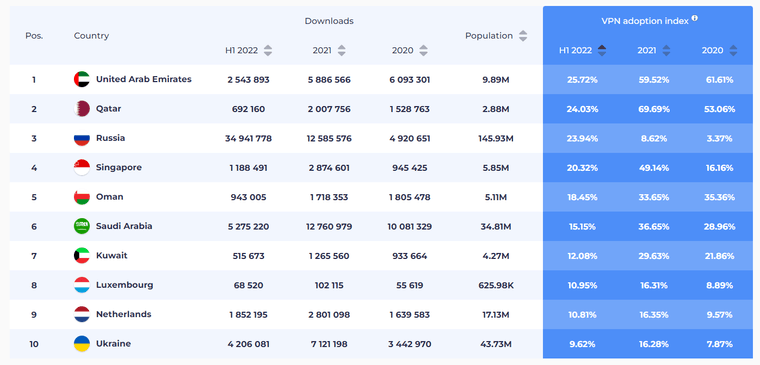This screenshot has width=760, height=365.
Task: Click Ukraine 2021 downloads 7 121 198
Action: click(x=329, y=345)
